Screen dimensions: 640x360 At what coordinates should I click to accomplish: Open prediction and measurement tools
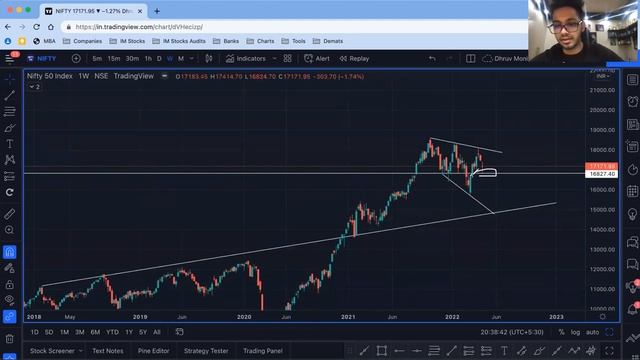10,176
